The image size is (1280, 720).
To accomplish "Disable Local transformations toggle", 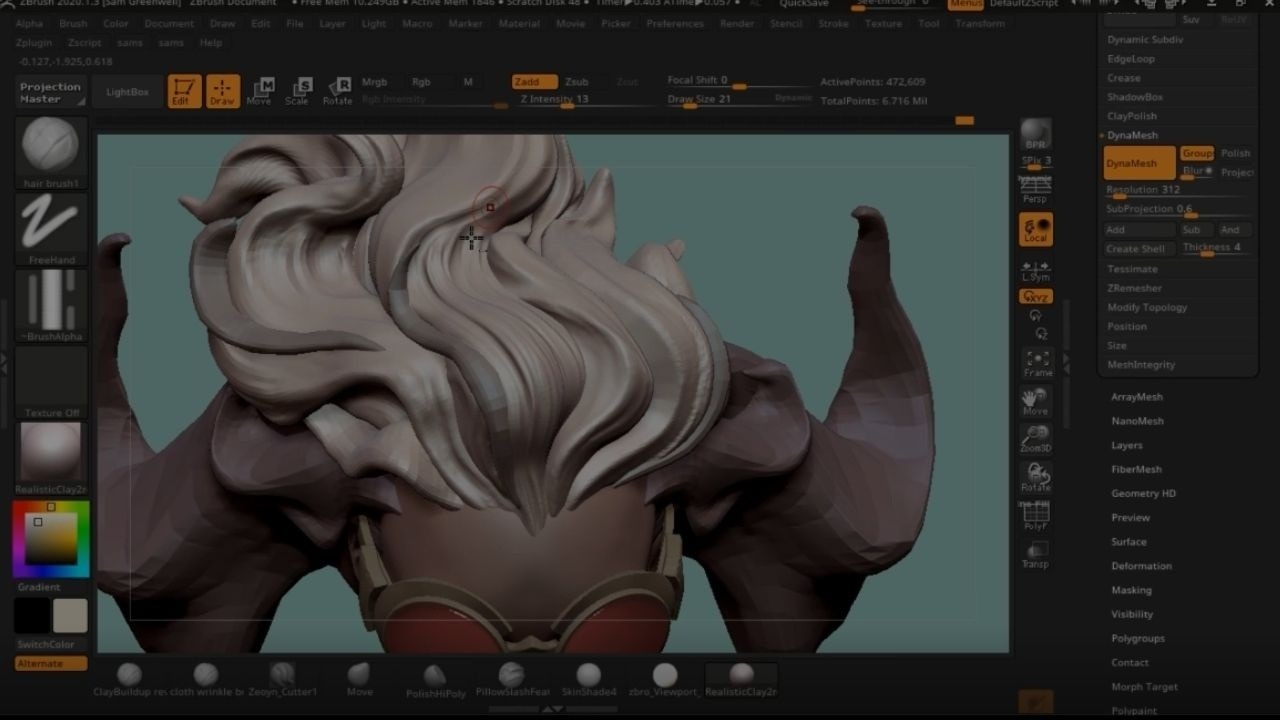I will (x=1035, y=229).
